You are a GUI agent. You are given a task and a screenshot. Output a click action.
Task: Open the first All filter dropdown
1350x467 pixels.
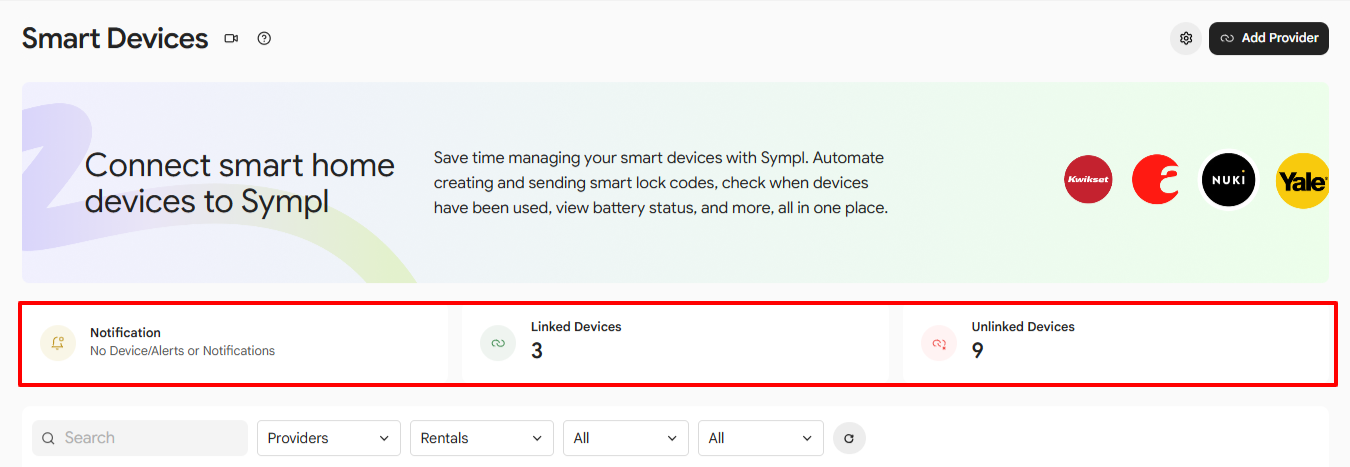coord(626,438)
